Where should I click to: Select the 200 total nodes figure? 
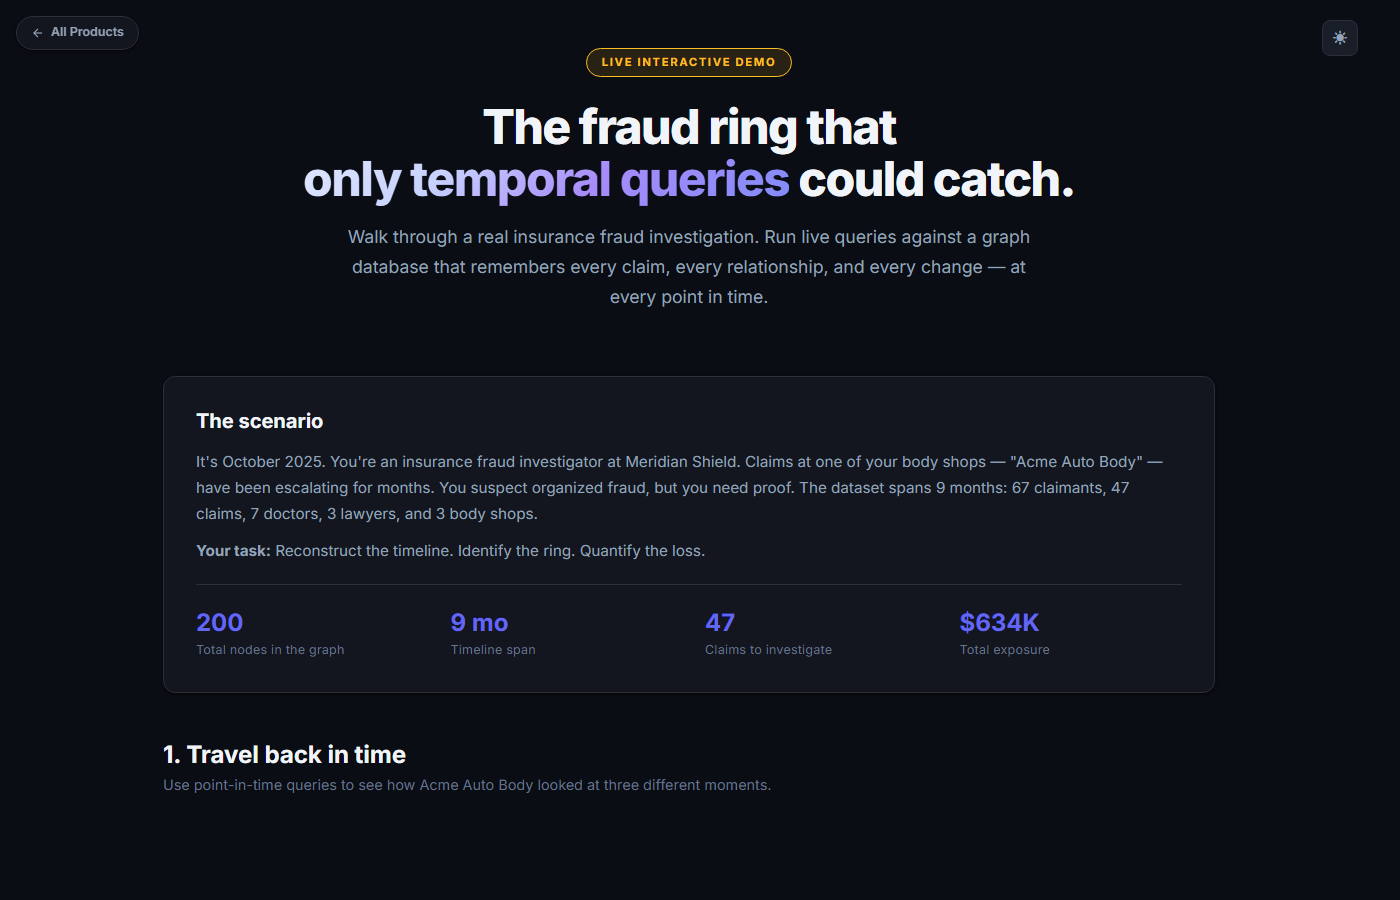(220, 623)
